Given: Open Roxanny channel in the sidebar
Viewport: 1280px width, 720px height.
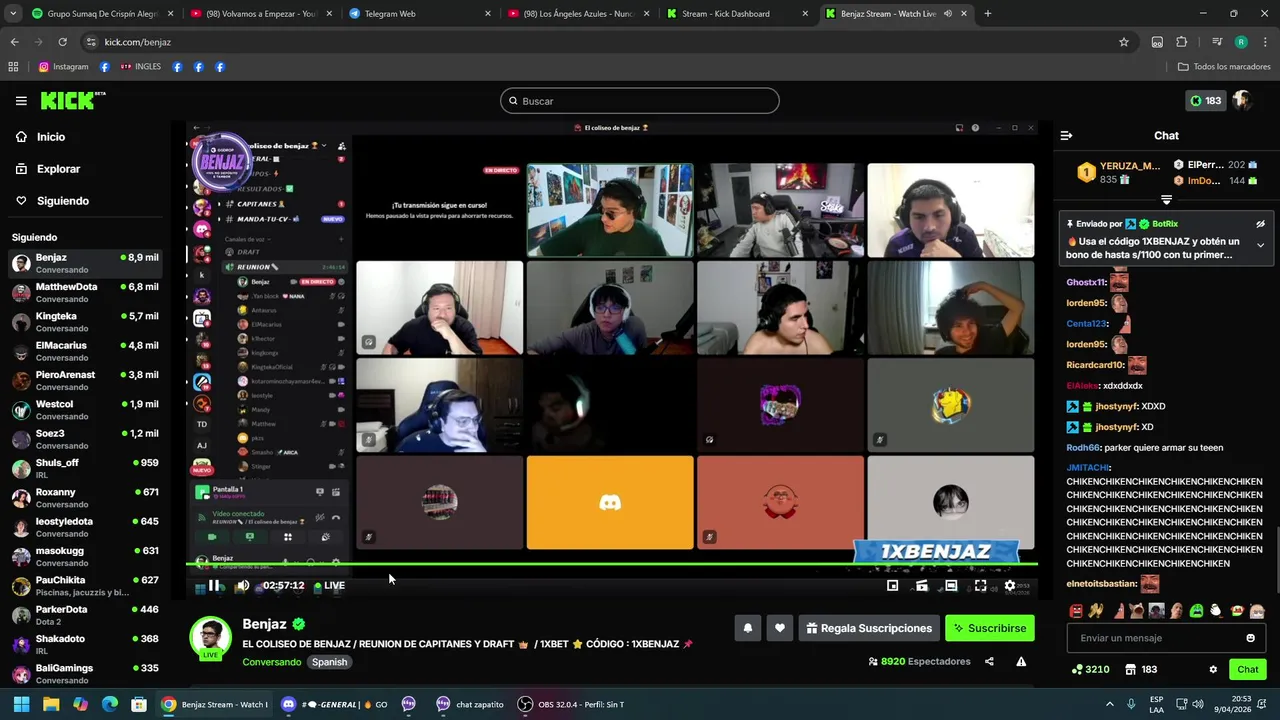Looking at the screenshot, I should 85,497.
